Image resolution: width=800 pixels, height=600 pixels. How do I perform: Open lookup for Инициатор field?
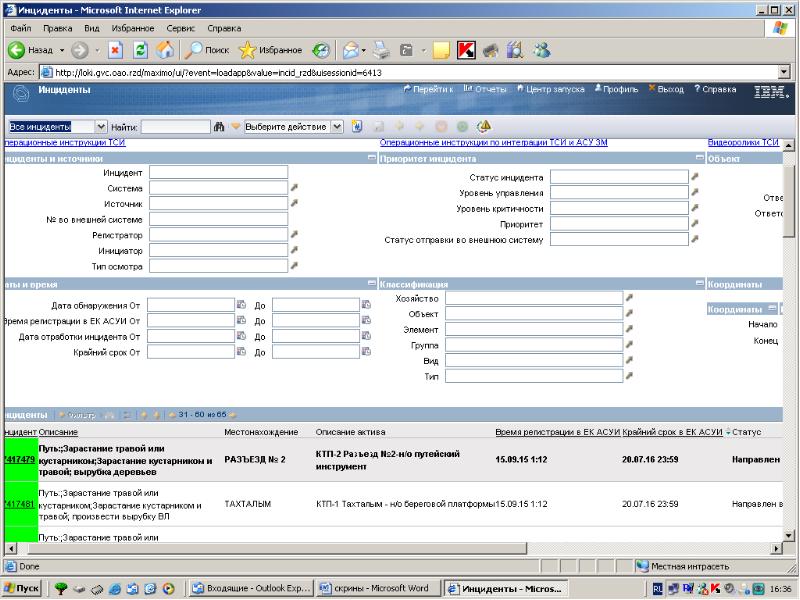294,251
